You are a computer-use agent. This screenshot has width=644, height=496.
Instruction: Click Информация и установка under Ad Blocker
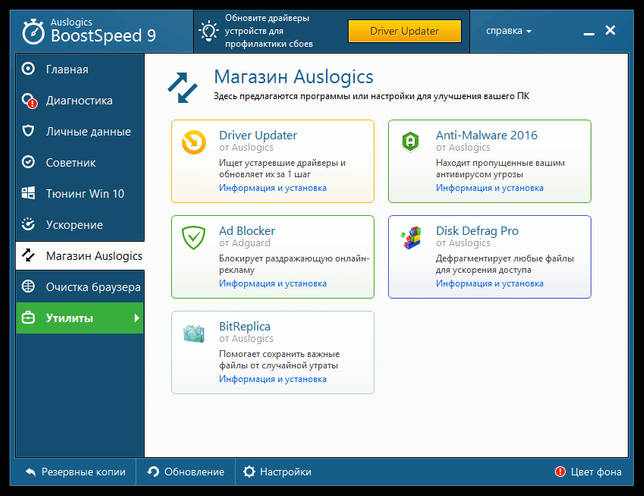point(273,284)
